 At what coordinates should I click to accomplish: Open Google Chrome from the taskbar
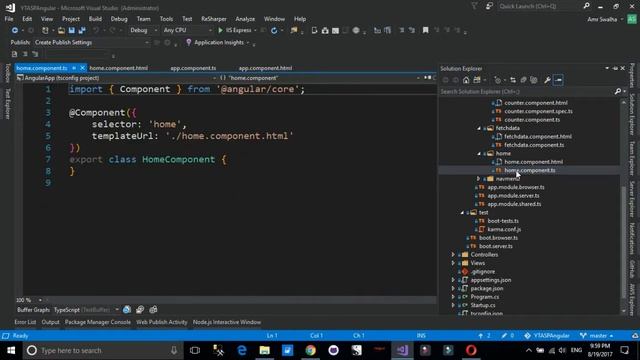pyautogui.click(x=311, y=350)
